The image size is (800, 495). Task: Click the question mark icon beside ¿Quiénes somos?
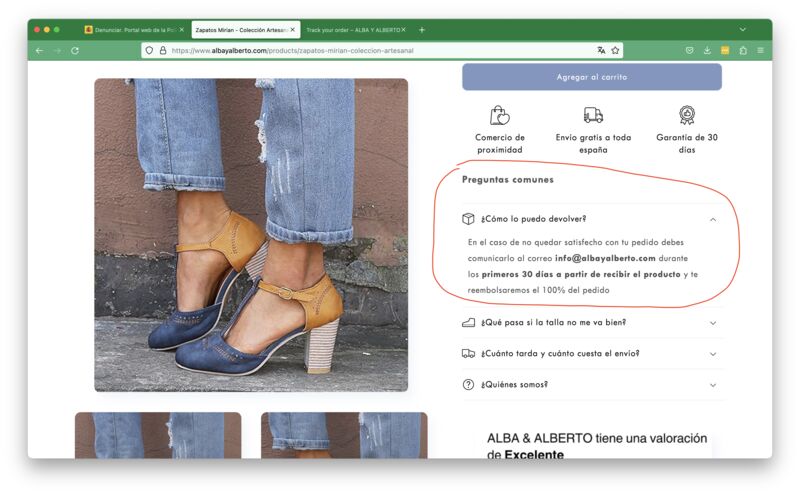(x=468, y=385)
